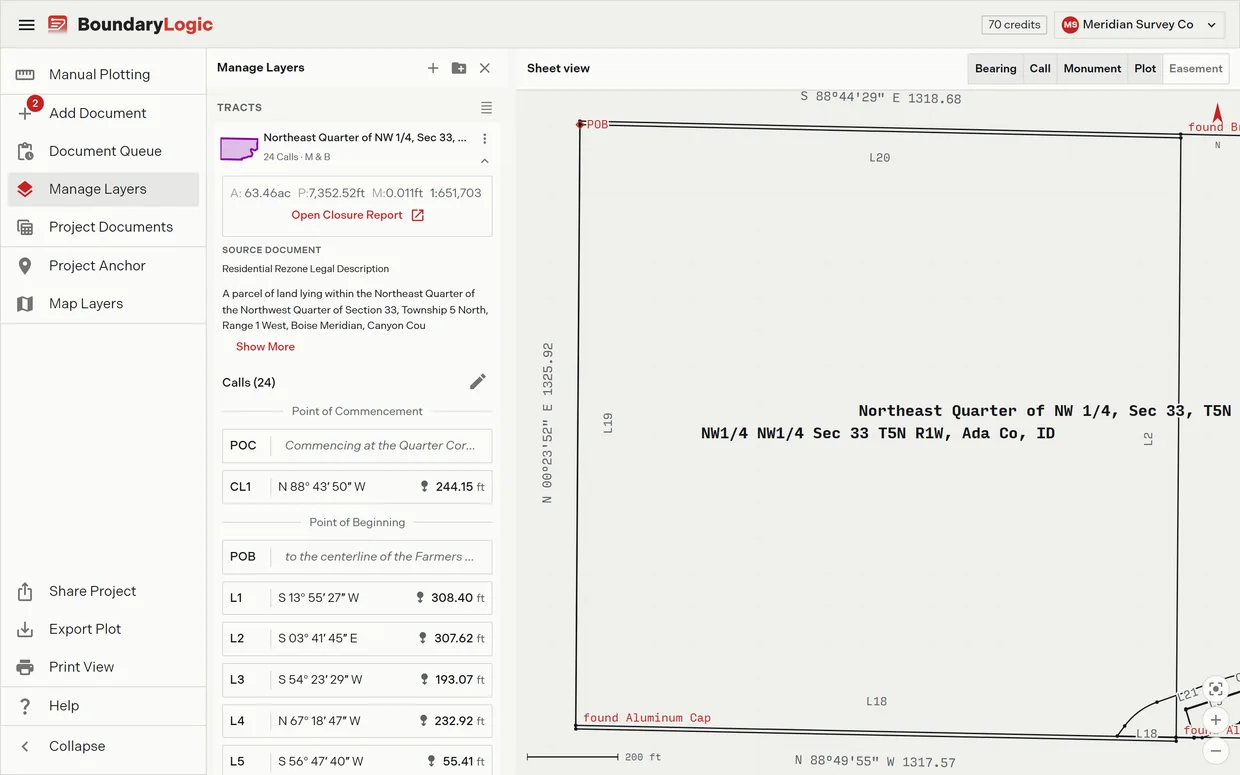The height and width of the screenshot is (775, 1240).
Task: Open Manual Plotting tool
Action: [x=103, y=74]
